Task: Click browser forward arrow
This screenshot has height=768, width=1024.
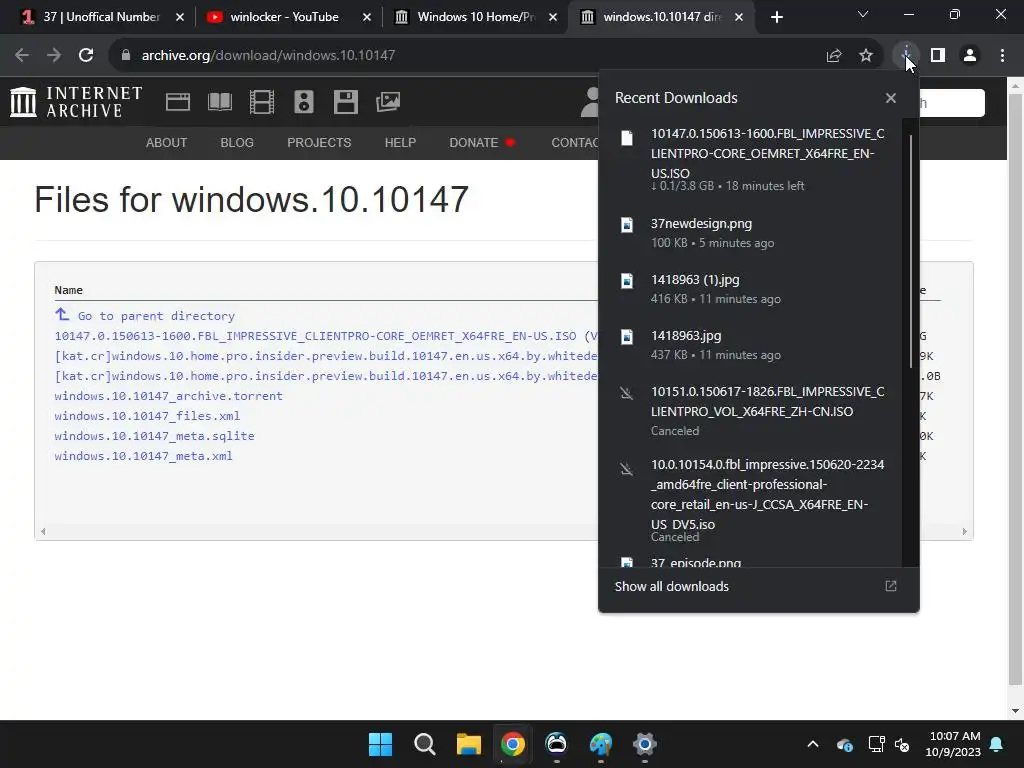Action: pos(54,56)
